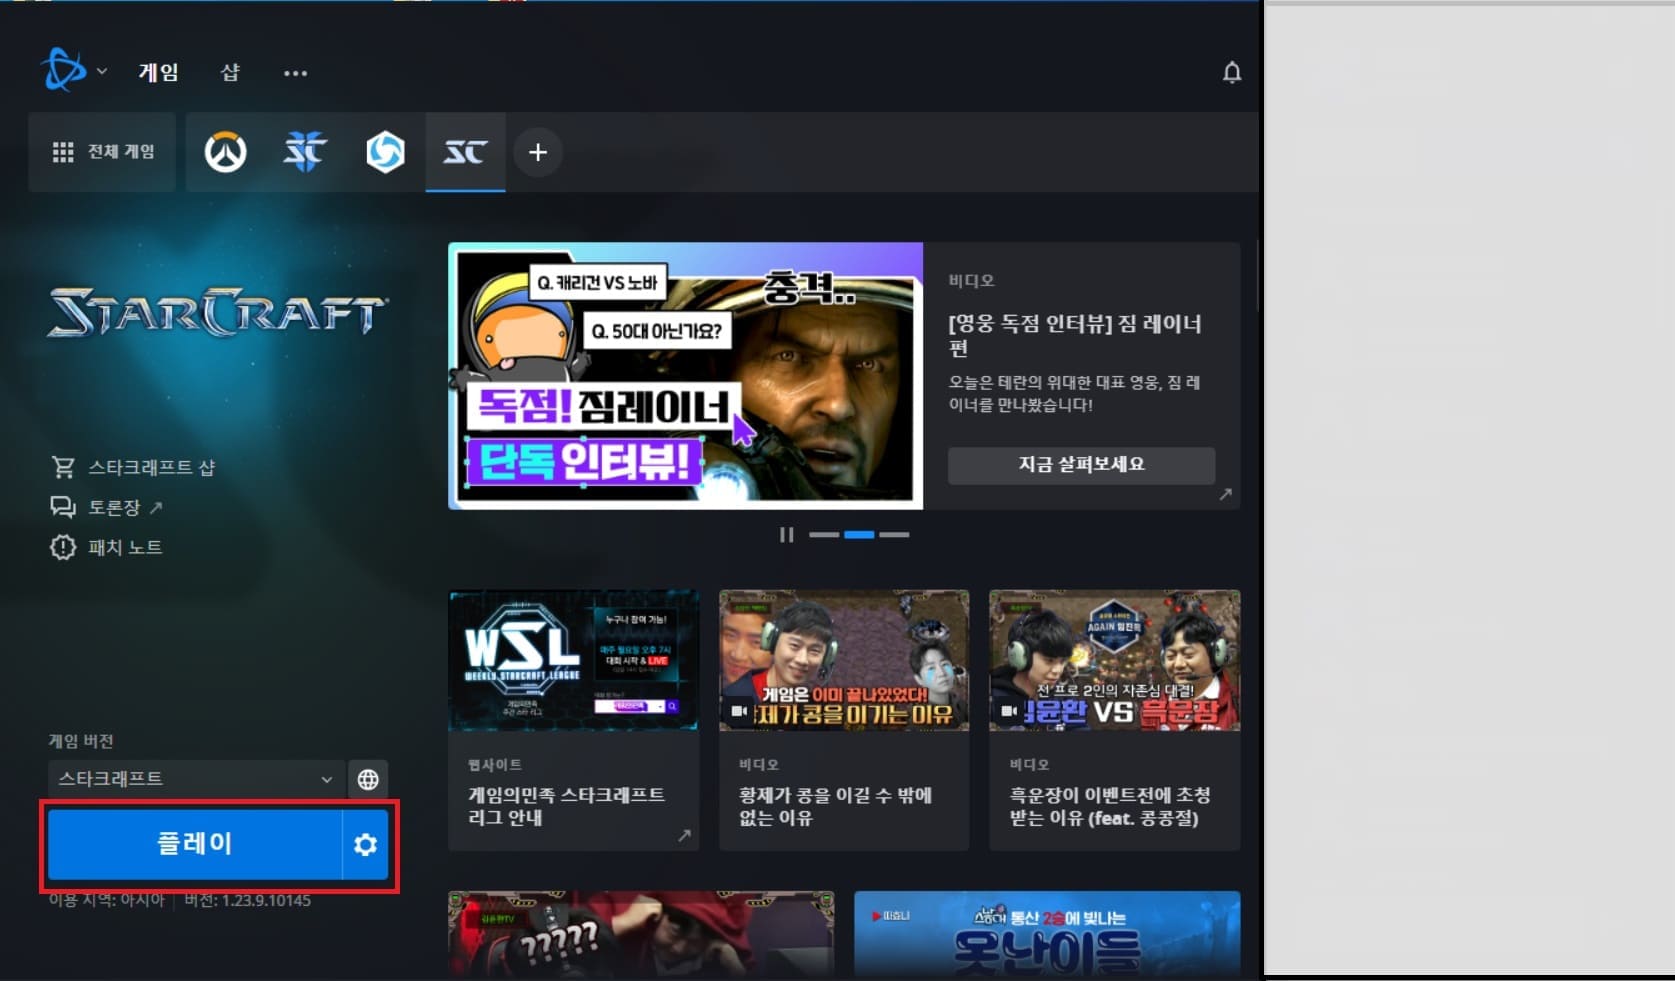The image size is (1675, 981).
Task: Select the StarCraft SC game tab
Action: (465, 152)
